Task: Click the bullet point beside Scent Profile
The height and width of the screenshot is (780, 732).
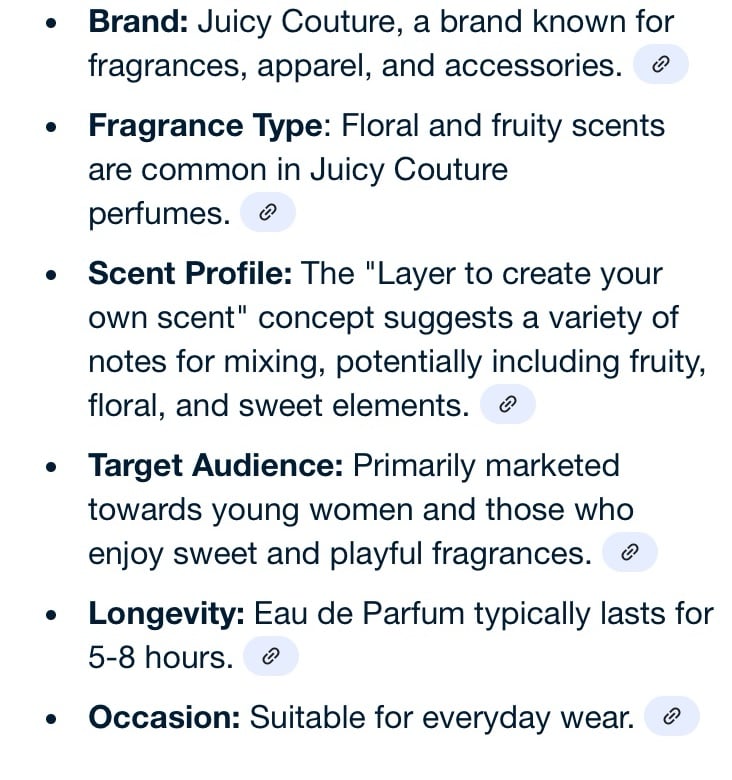Action: click(x=51, y=275)
